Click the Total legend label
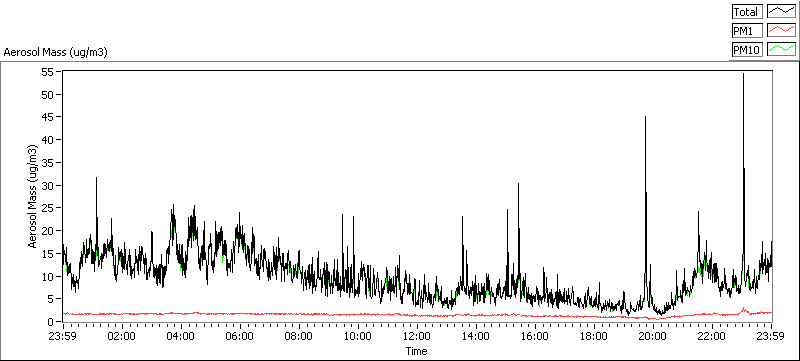Viewport: 800px width, 361px height. point(747,12)
